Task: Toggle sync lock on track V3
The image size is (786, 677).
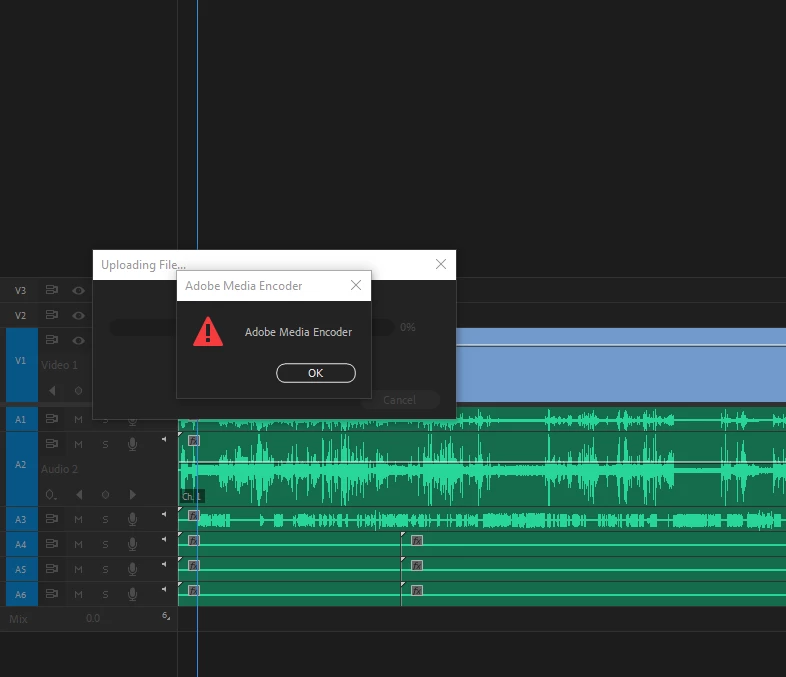Action: (52, 290)
